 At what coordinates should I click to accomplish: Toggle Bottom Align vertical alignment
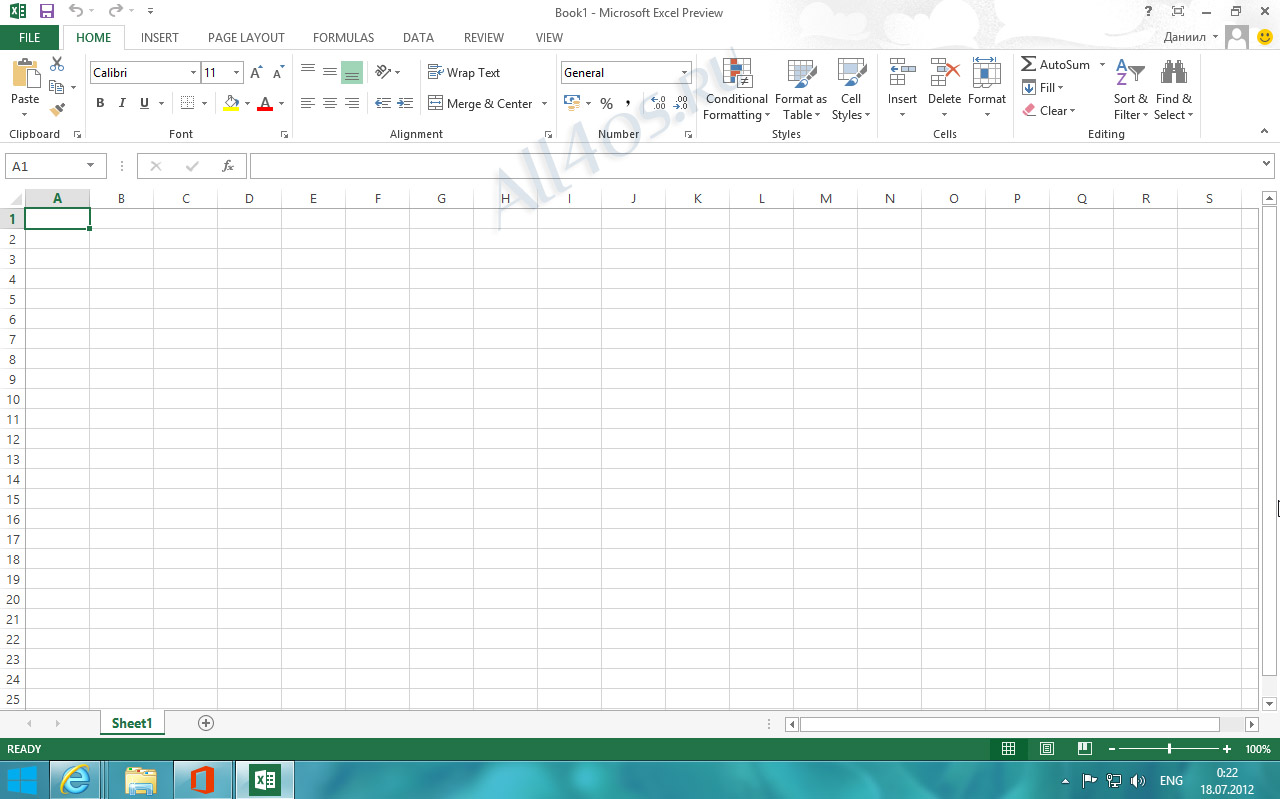tap(352, 72)
